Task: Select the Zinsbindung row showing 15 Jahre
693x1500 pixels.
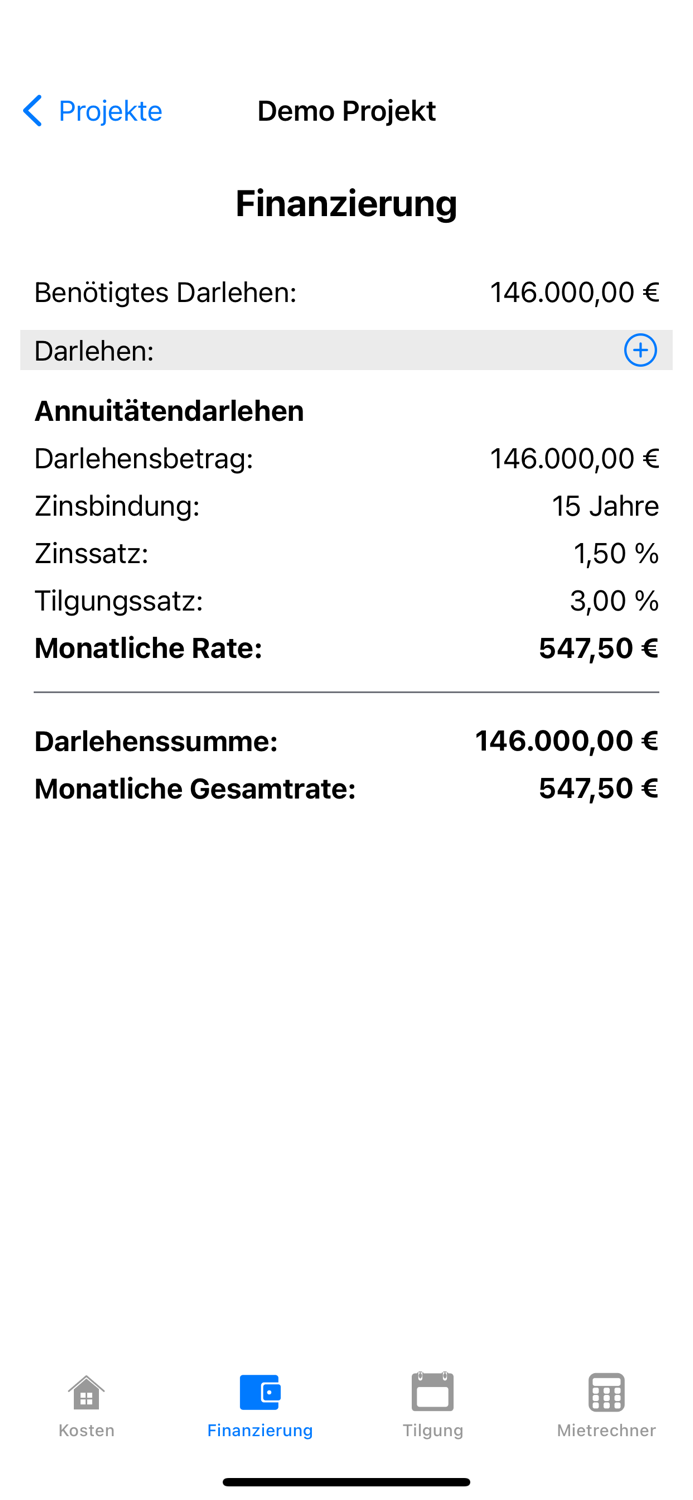Action: (346, 505)
